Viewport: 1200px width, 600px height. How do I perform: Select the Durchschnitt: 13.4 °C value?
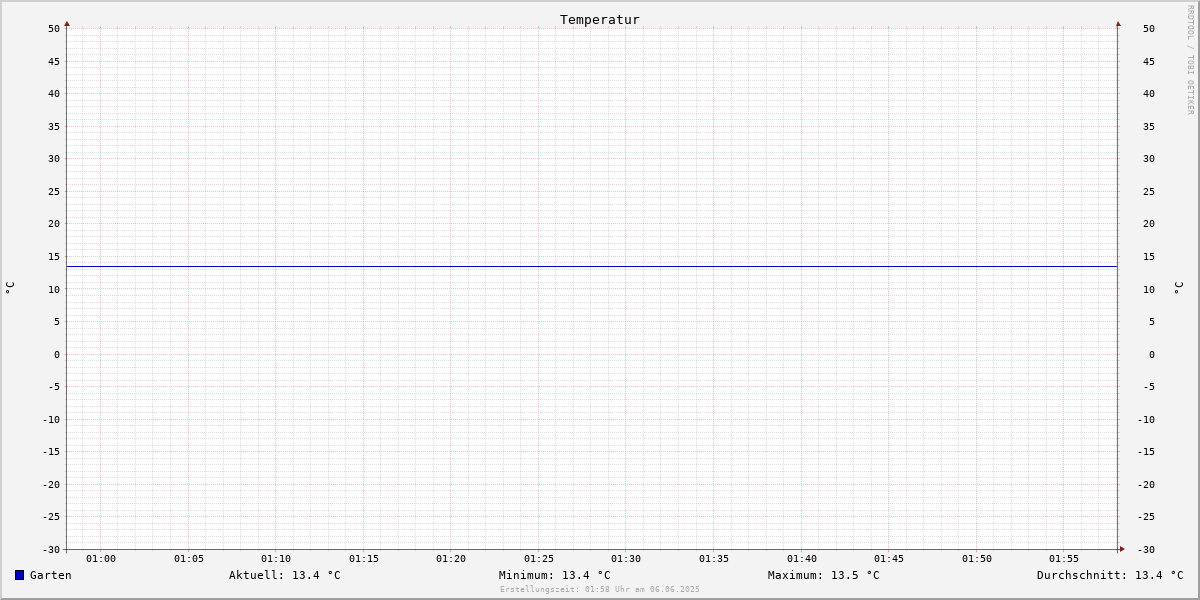(1110, 575)
